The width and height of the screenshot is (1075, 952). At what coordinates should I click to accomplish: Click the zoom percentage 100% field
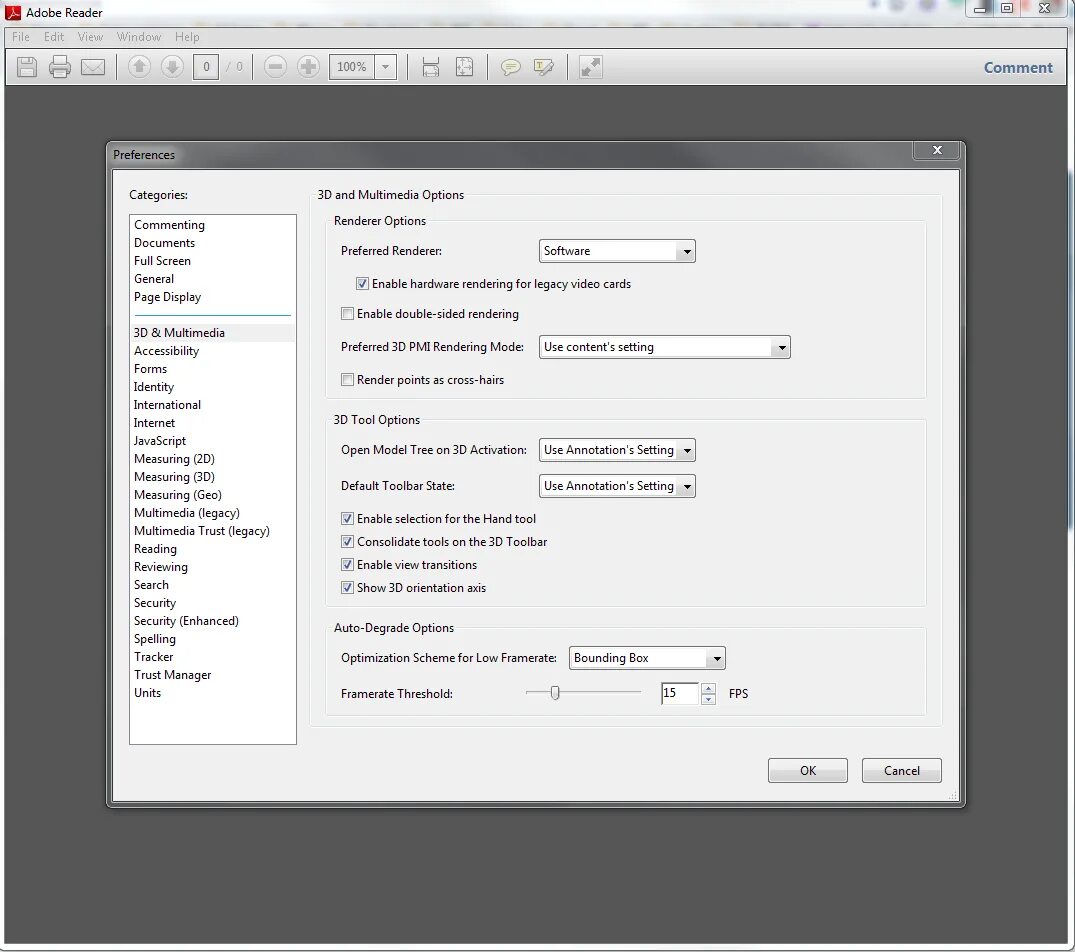pyautogui.click(x=352, y=67)
